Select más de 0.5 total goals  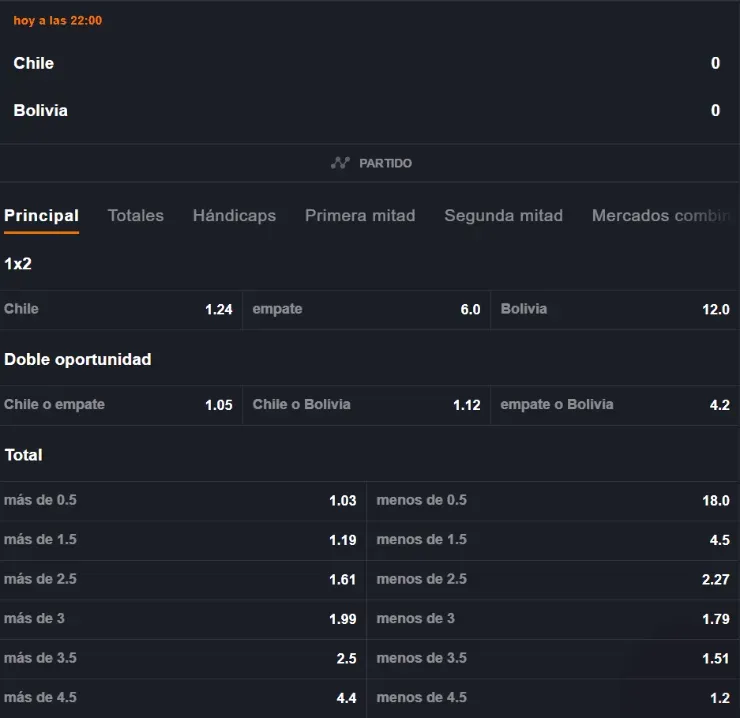tap(182, 501)
